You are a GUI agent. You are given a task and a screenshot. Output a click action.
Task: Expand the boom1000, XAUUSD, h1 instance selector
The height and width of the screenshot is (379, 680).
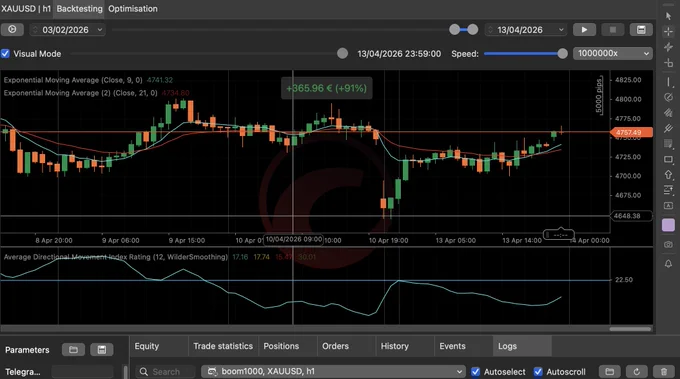point(333,372)
